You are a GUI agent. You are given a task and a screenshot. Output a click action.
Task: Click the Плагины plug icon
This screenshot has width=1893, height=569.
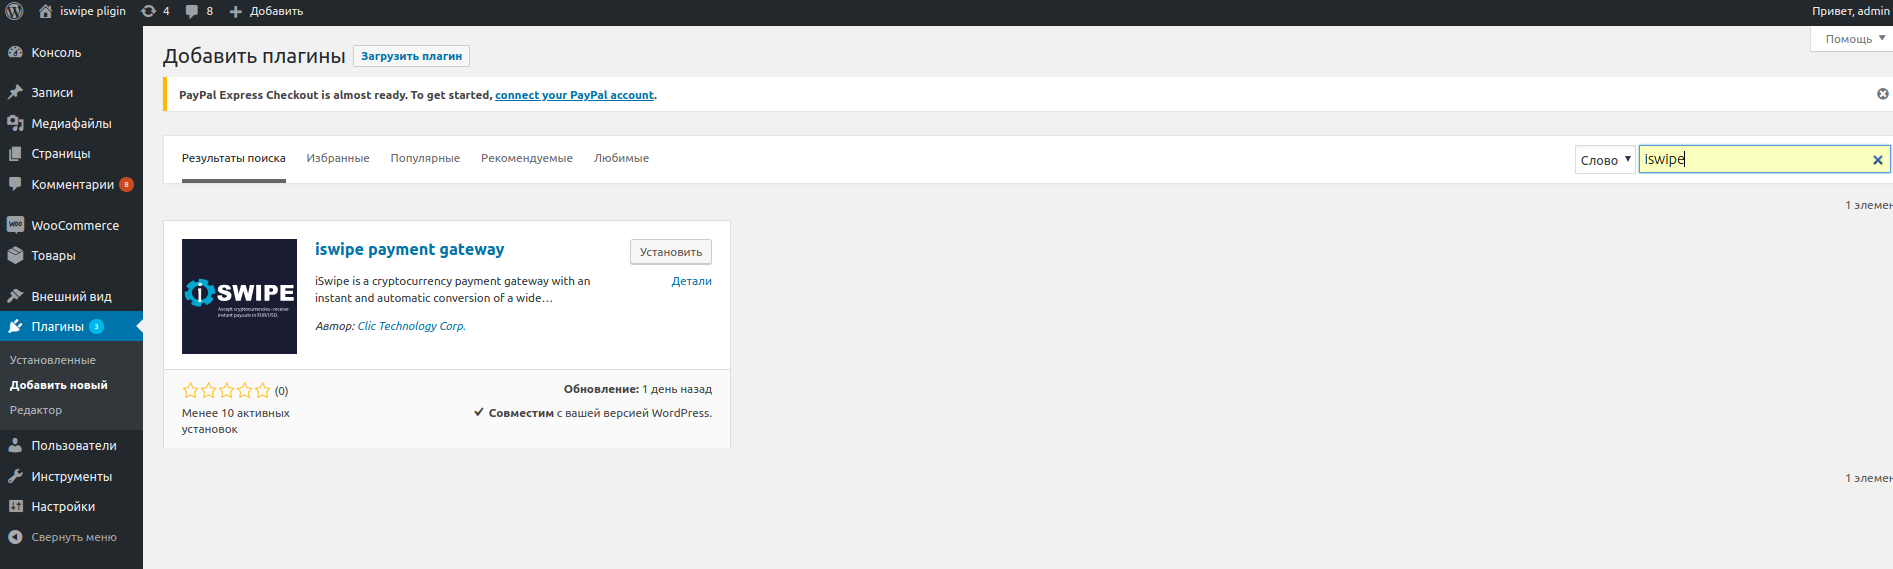(15, 326)
